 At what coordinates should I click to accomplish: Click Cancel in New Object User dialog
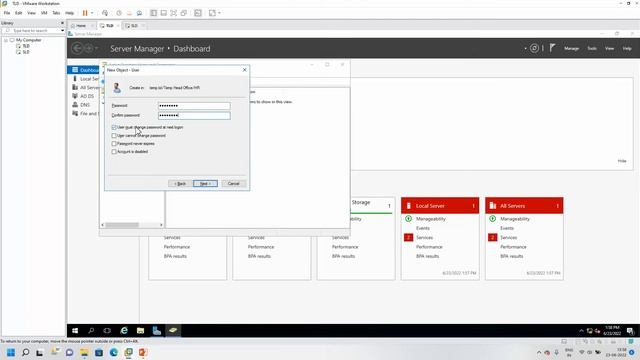tap(233, 184)
